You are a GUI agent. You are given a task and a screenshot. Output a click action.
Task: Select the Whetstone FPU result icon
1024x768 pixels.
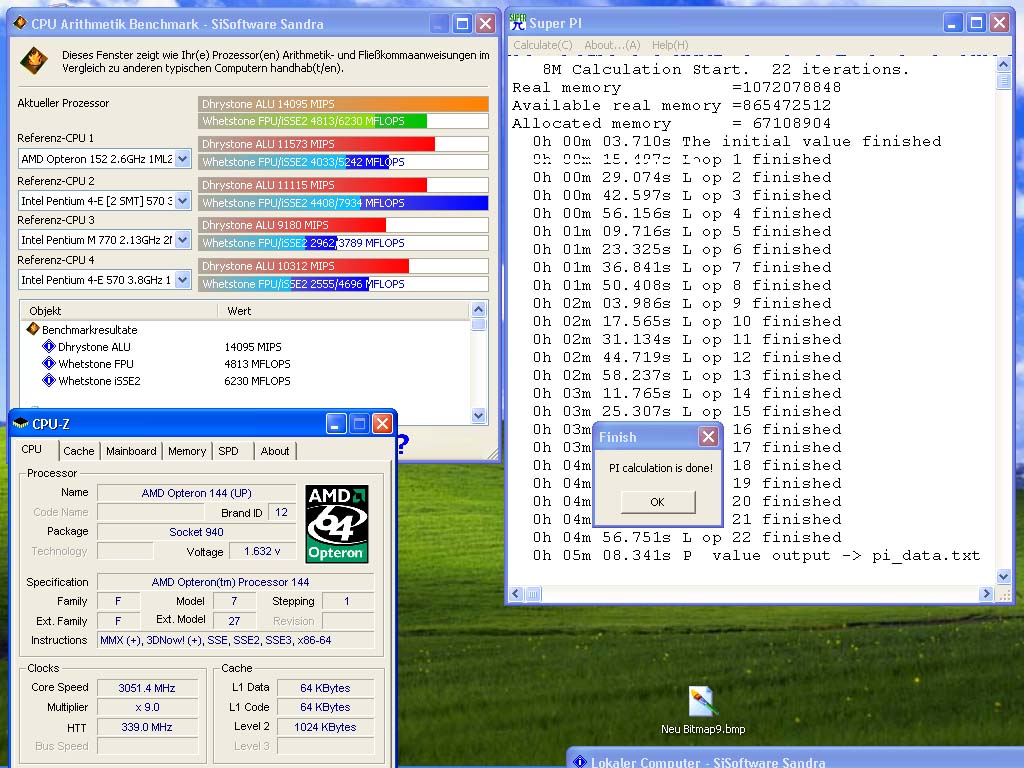(49, 364)
